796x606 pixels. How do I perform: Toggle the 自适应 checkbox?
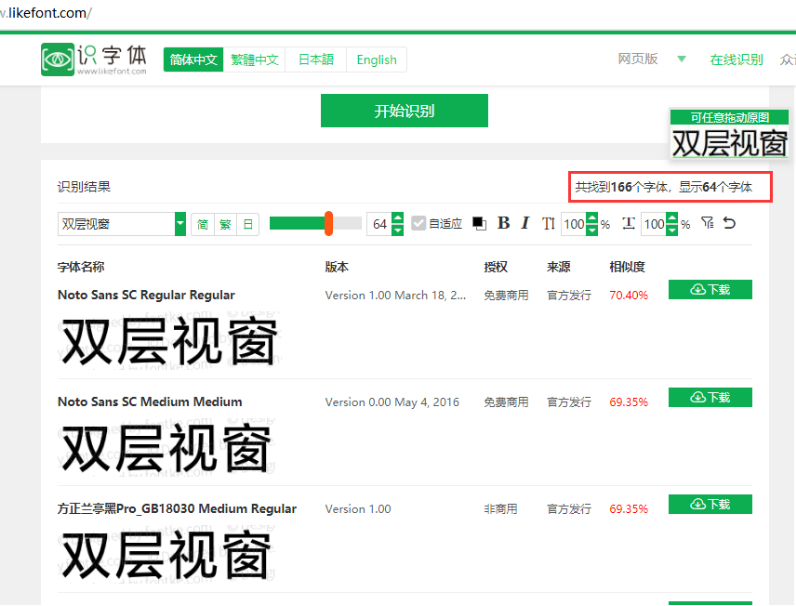click(x=419, y=224)
